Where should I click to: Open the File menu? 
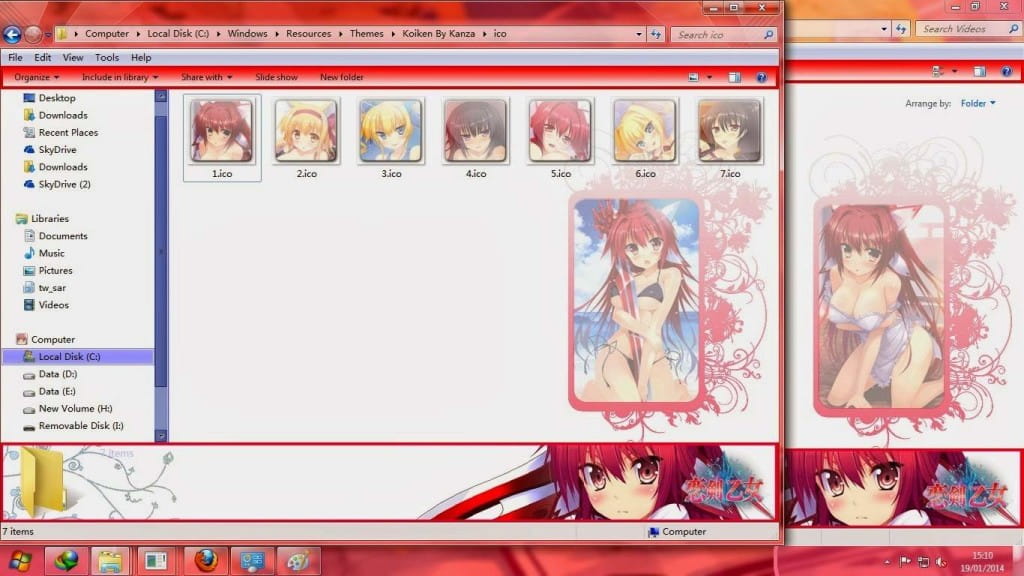click(x=15, y=57)
